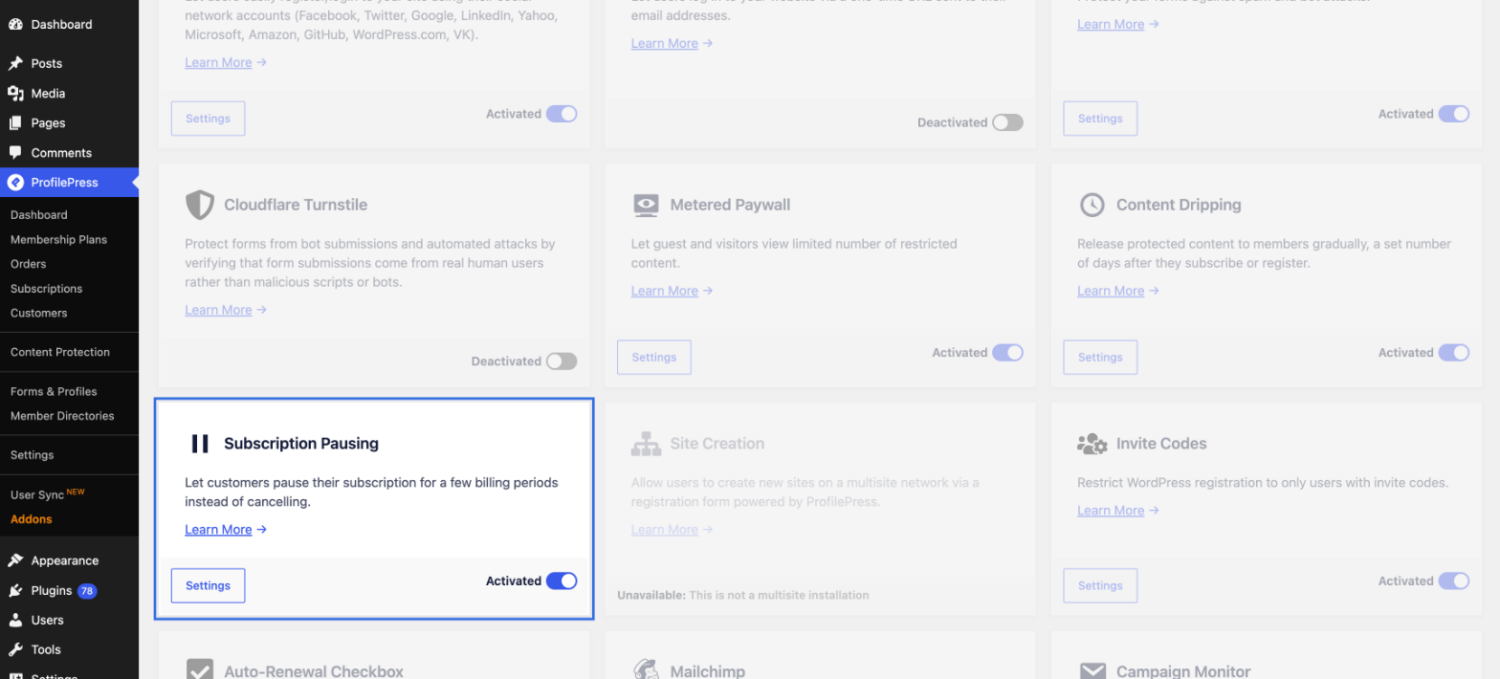Activate the email addresses login addon toggle
The image size is (1500, 679).
(1008, 122)
